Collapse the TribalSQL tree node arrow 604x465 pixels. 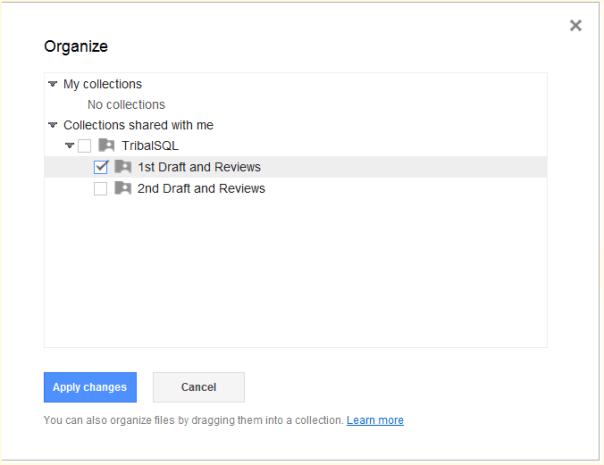69,146
